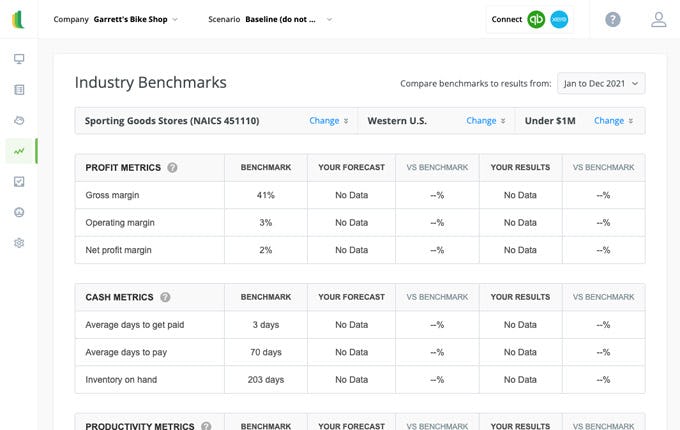Open settings gear in sidebar
This screenshot has height=430, width=680.
point(19,243)
